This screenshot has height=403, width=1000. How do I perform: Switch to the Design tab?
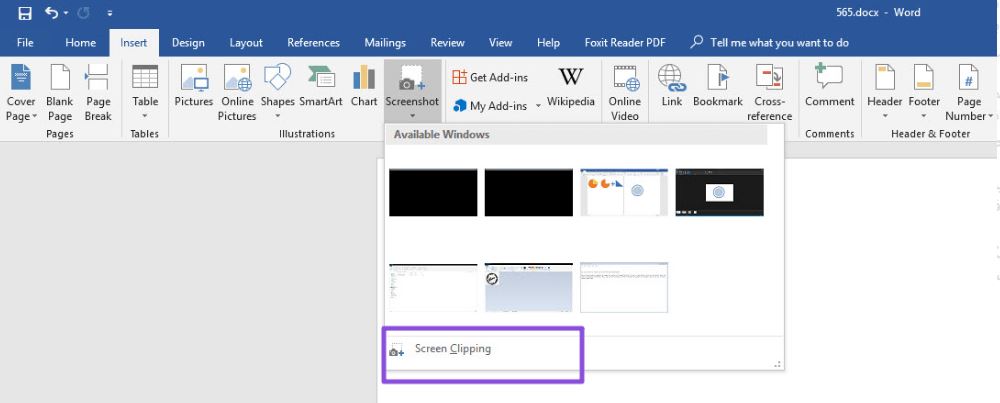[x=188, y=43]
